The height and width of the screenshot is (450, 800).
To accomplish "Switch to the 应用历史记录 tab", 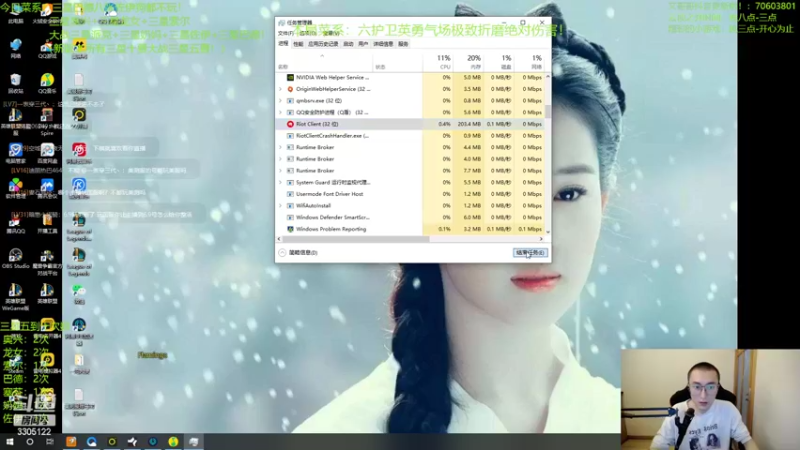I will tap(323, 44).
